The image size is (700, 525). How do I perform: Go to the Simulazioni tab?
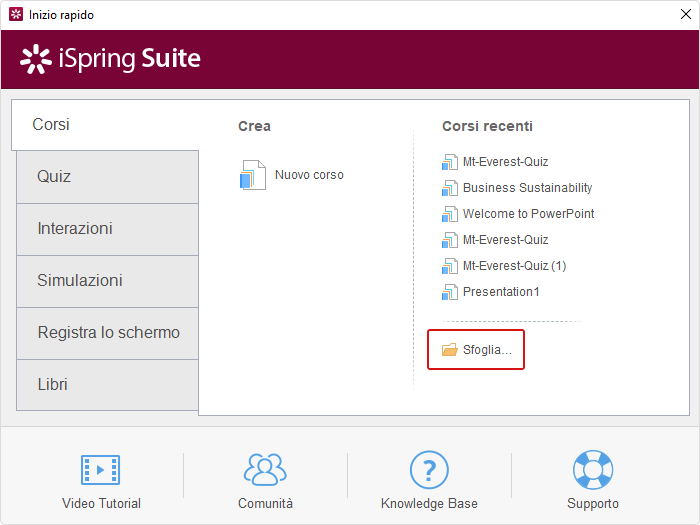point(107,281)
